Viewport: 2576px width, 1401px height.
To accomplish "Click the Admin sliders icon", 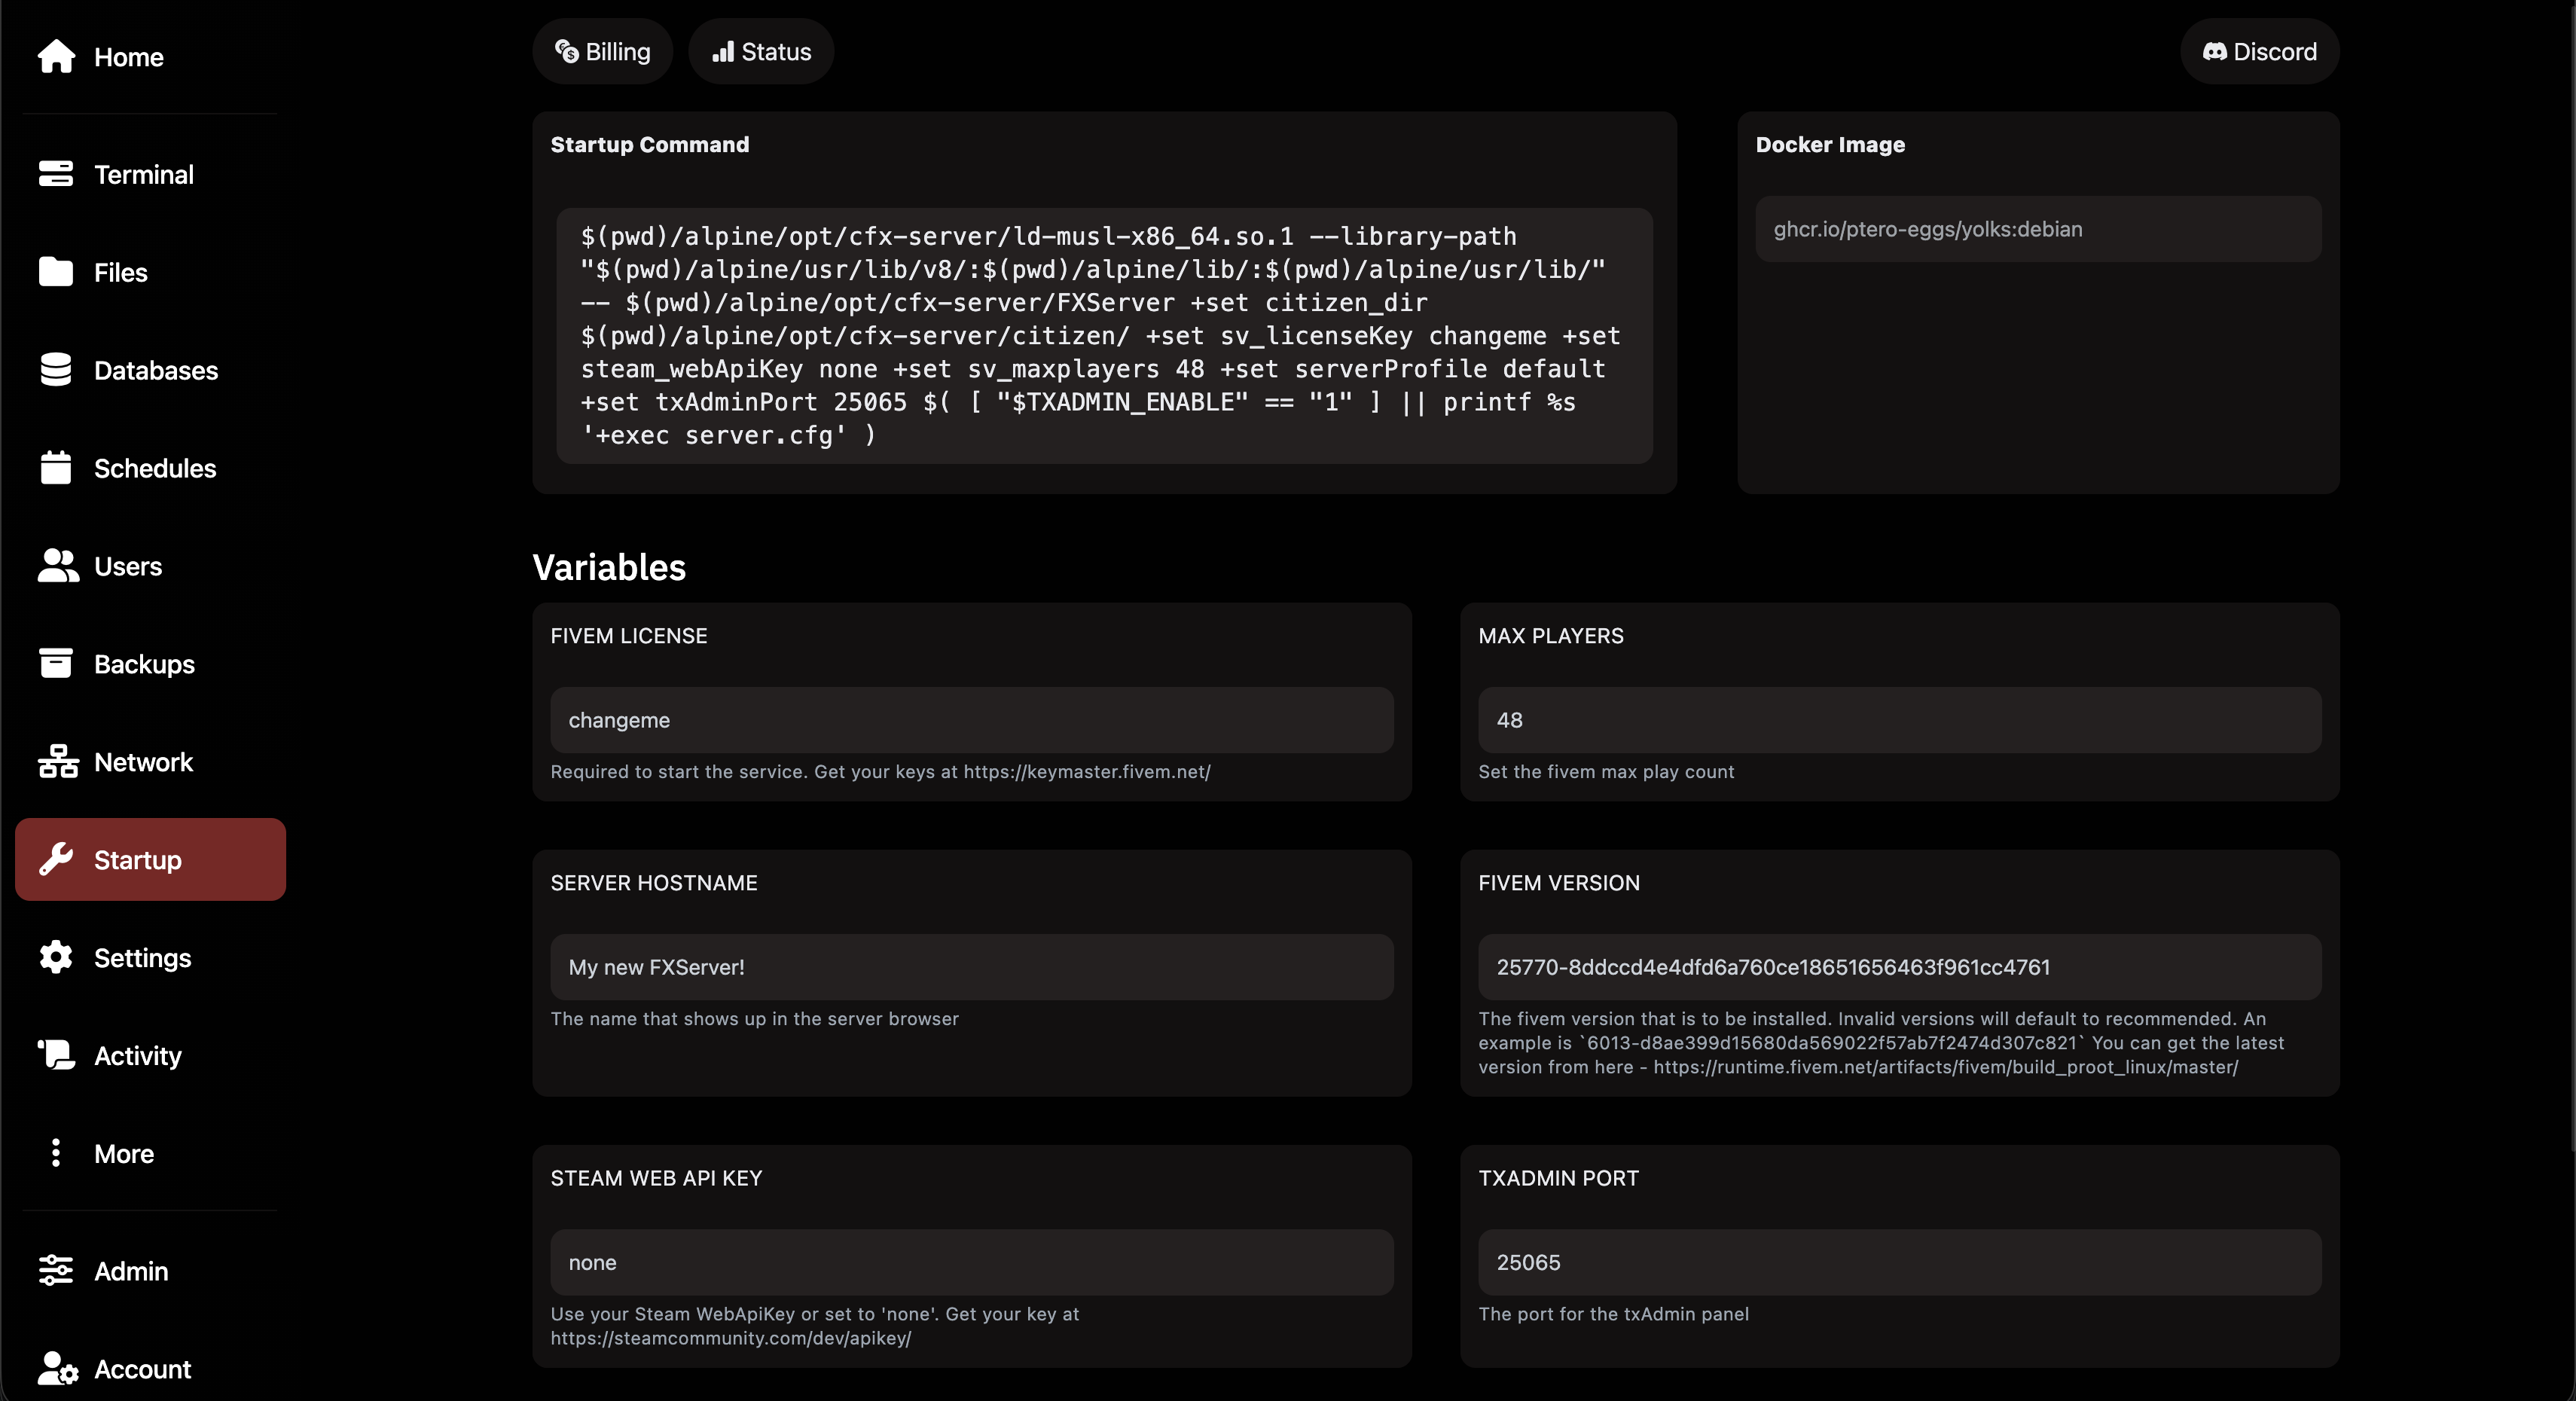I will coord(56,1271).
